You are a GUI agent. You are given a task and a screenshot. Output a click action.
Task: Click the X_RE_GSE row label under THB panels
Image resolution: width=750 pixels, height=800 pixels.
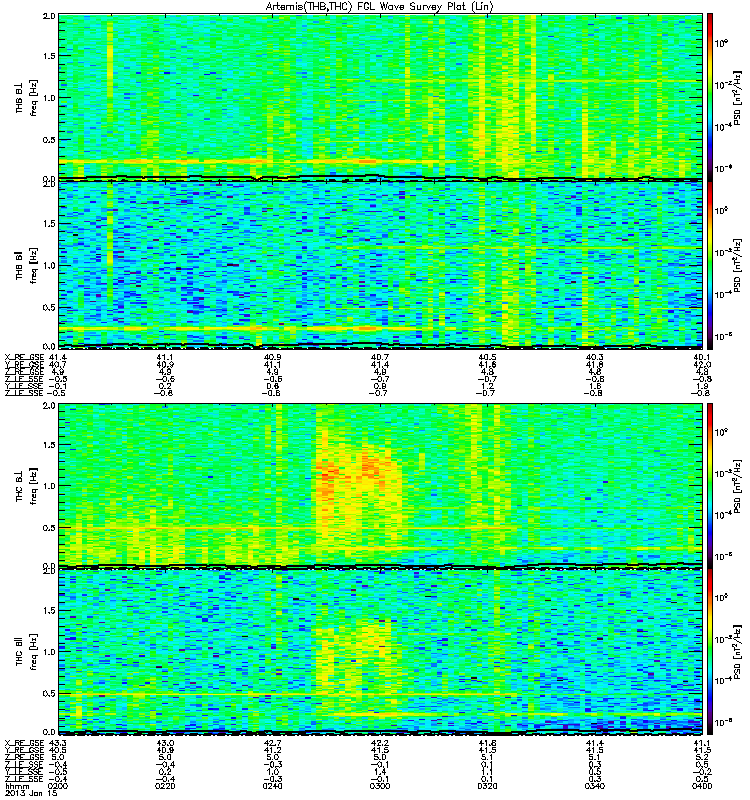point(24,357)
